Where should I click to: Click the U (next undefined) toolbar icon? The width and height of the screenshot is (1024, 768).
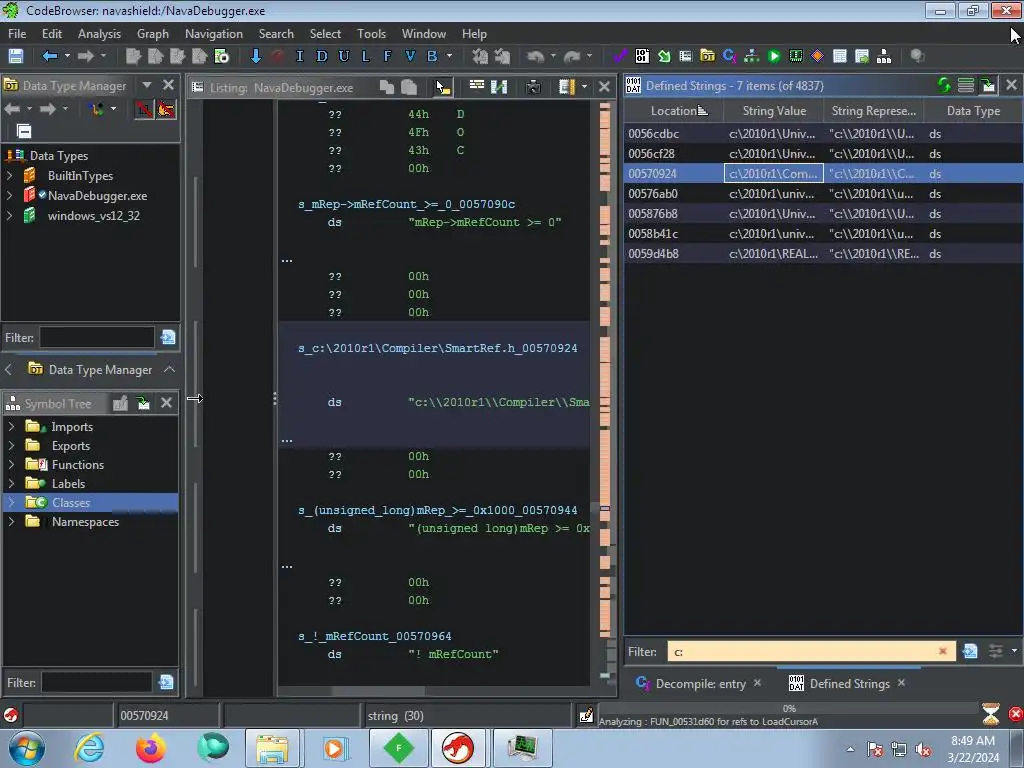[344, 56]
